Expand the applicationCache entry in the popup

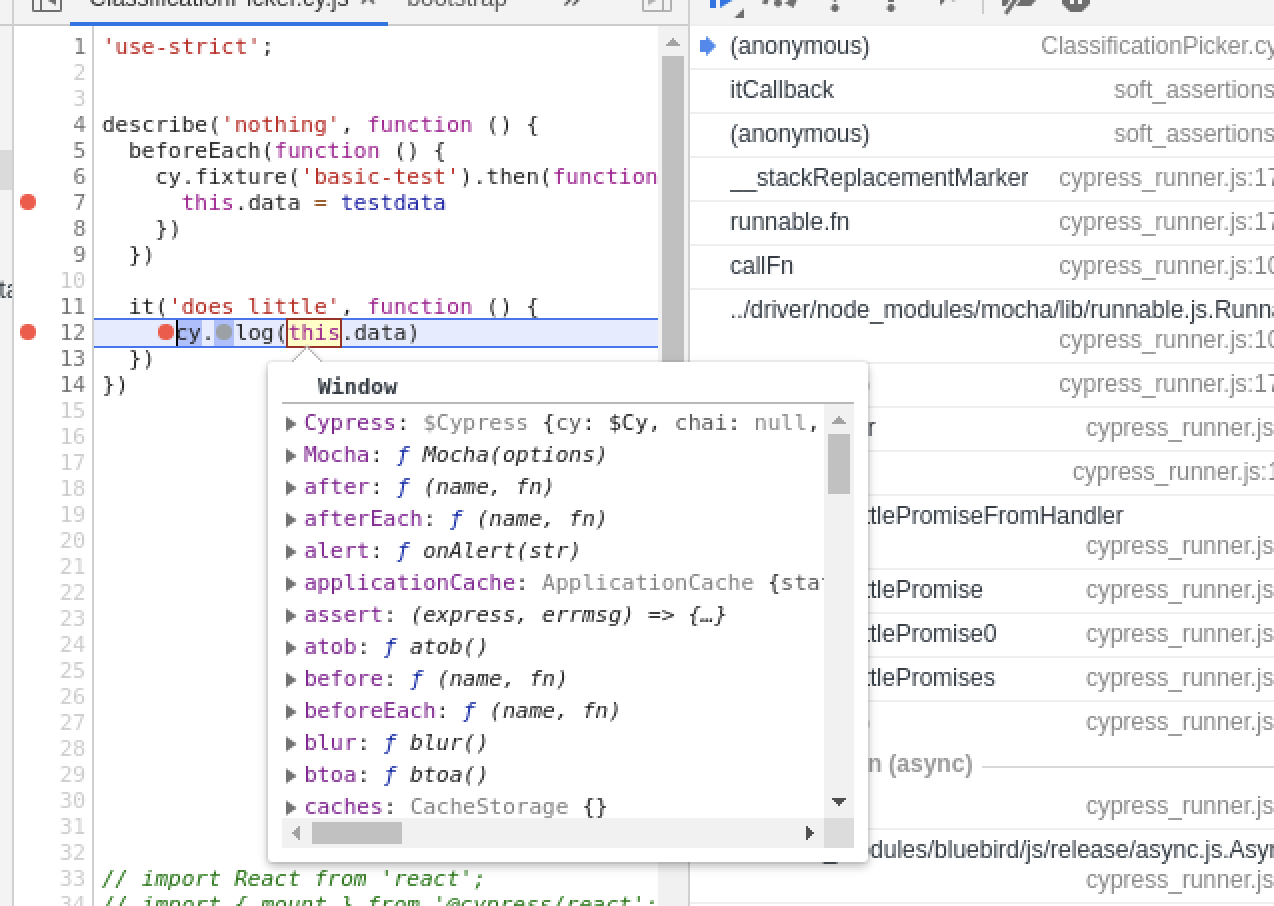[291, 582]
